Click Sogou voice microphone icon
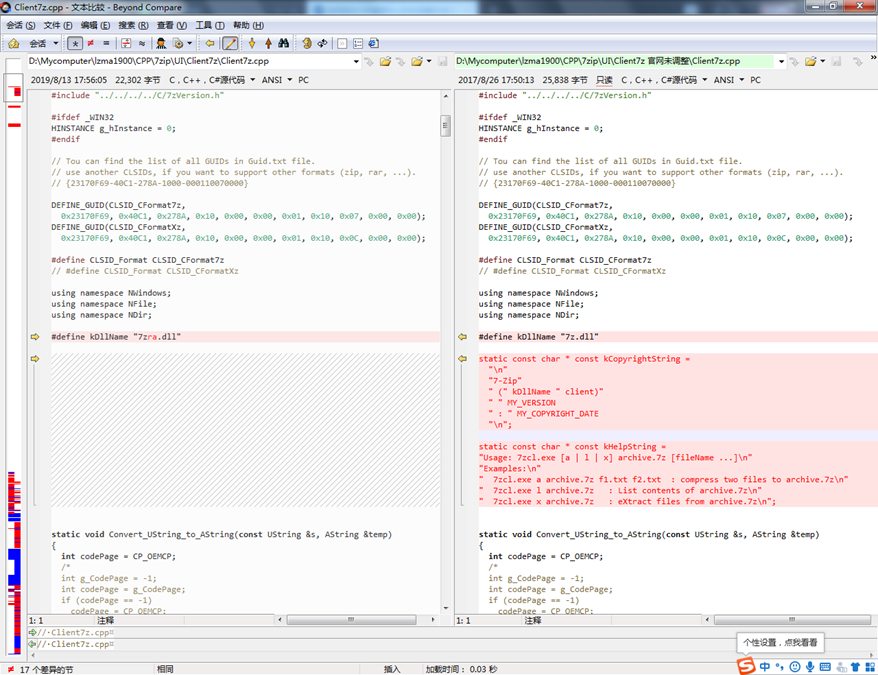 coord(810,667)
